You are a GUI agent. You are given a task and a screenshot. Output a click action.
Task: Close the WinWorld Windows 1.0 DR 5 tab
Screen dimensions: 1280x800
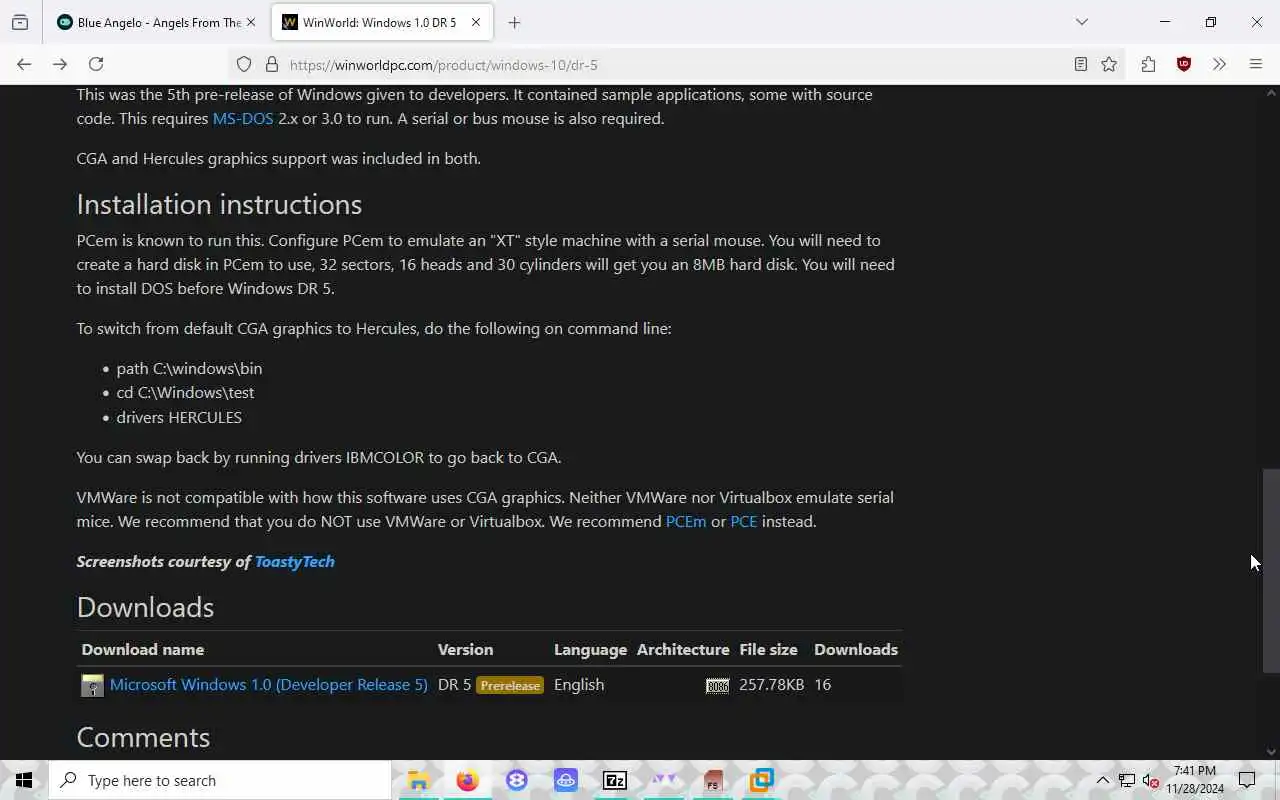[476, 22]
